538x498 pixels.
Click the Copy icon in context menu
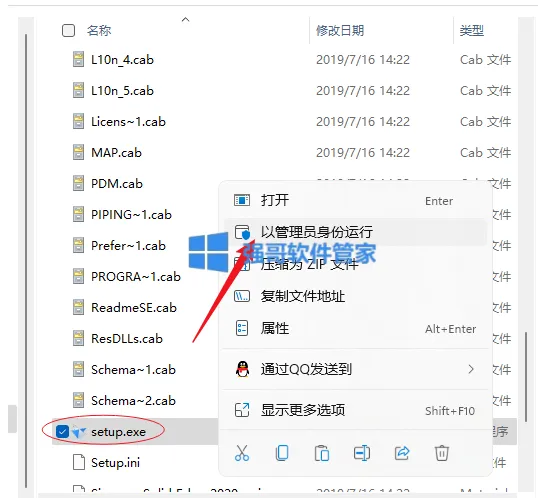point(282,453)
